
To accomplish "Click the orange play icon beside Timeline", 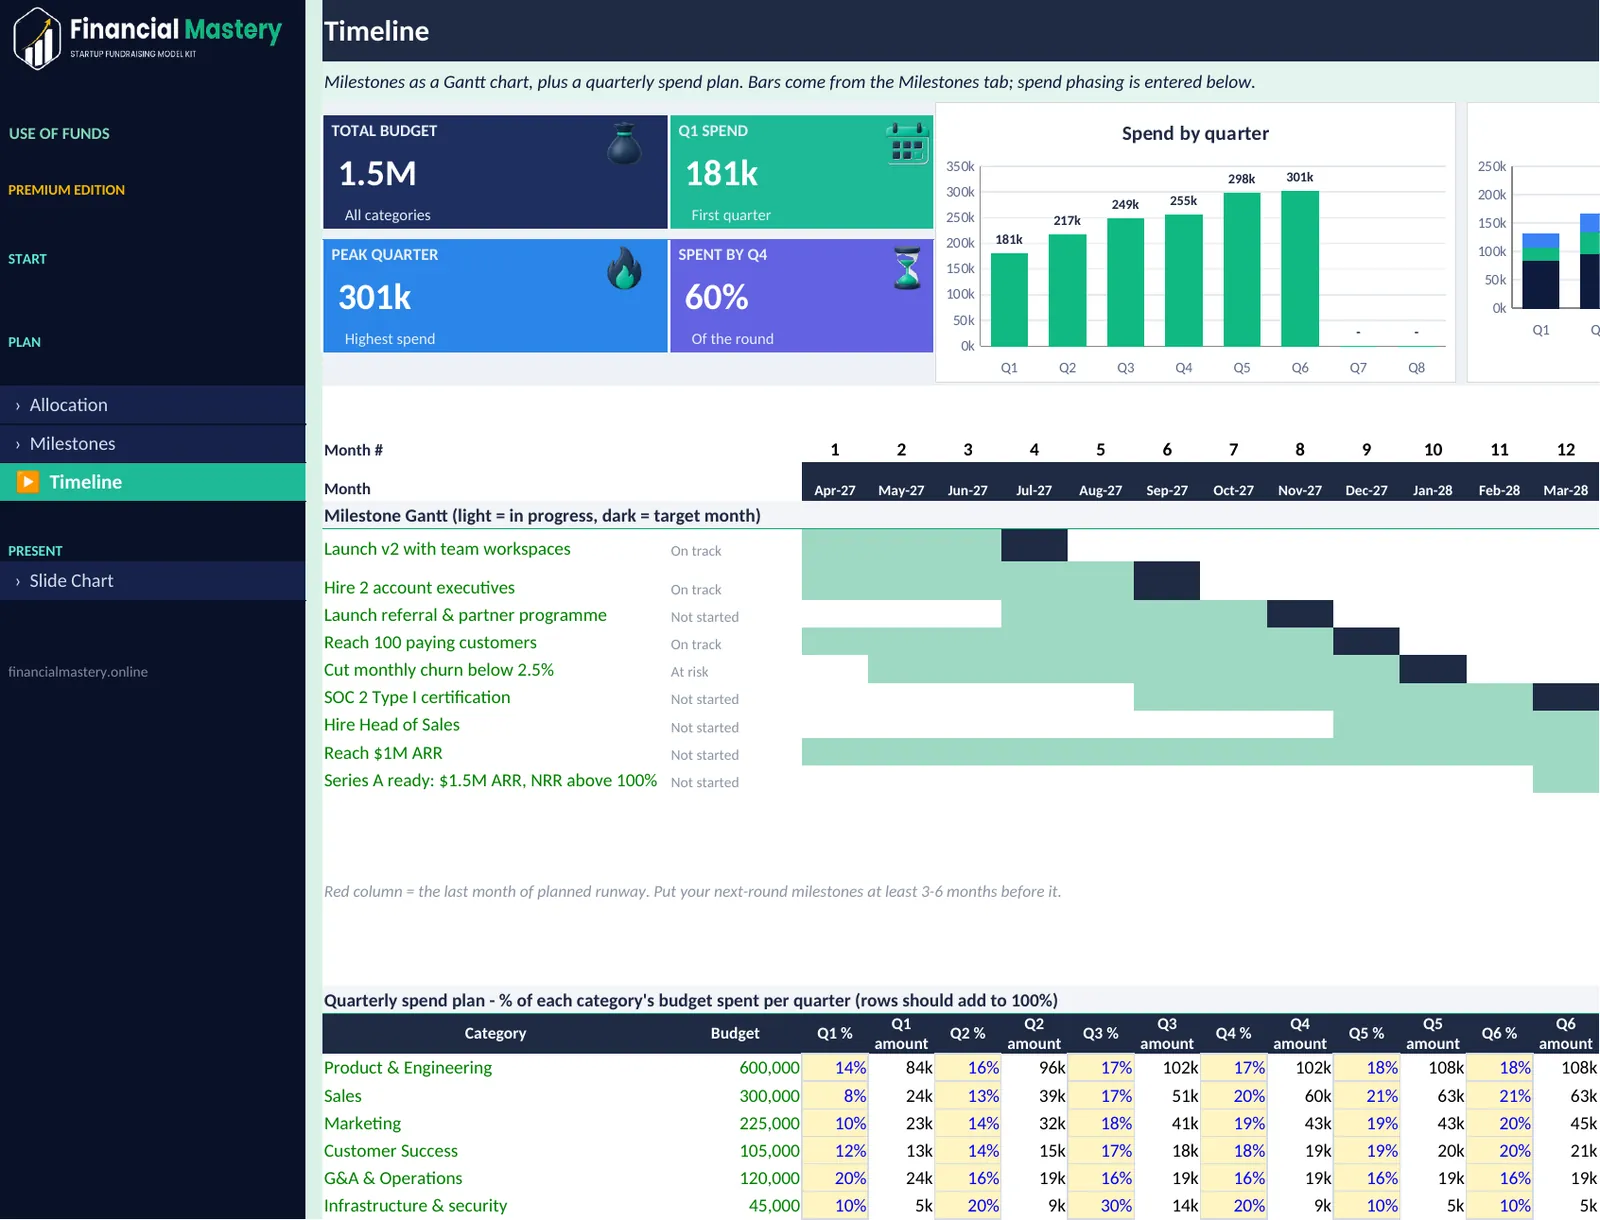I will pyautogui.click(x=28, y=482).
